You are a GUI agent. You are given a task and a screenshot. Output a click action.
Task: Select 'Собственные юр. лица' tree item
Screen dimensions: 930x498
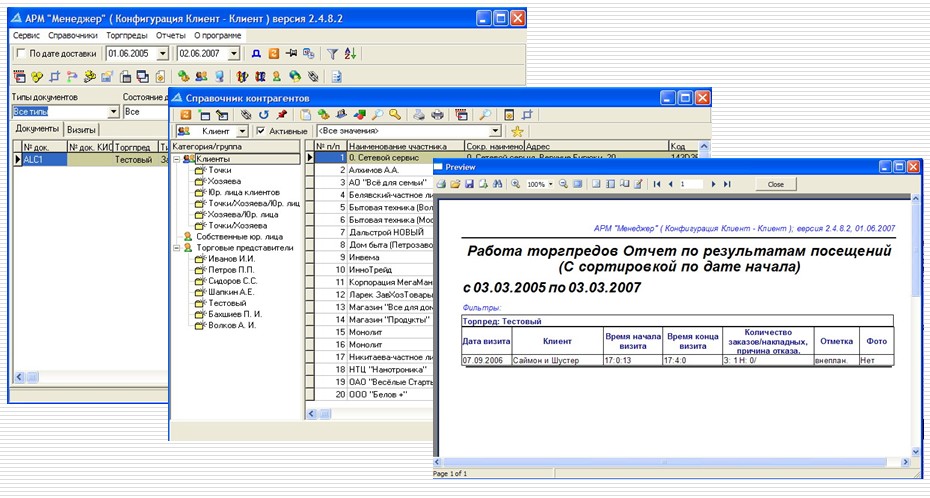[240, 237]
